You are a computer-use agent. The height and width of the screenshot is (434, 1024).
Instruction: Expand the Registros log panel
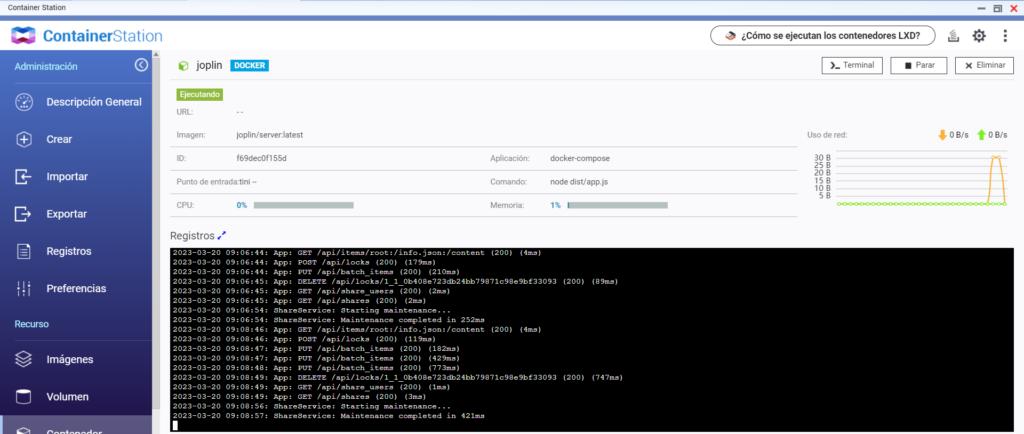pyautogui.click(x=222, y=235)
